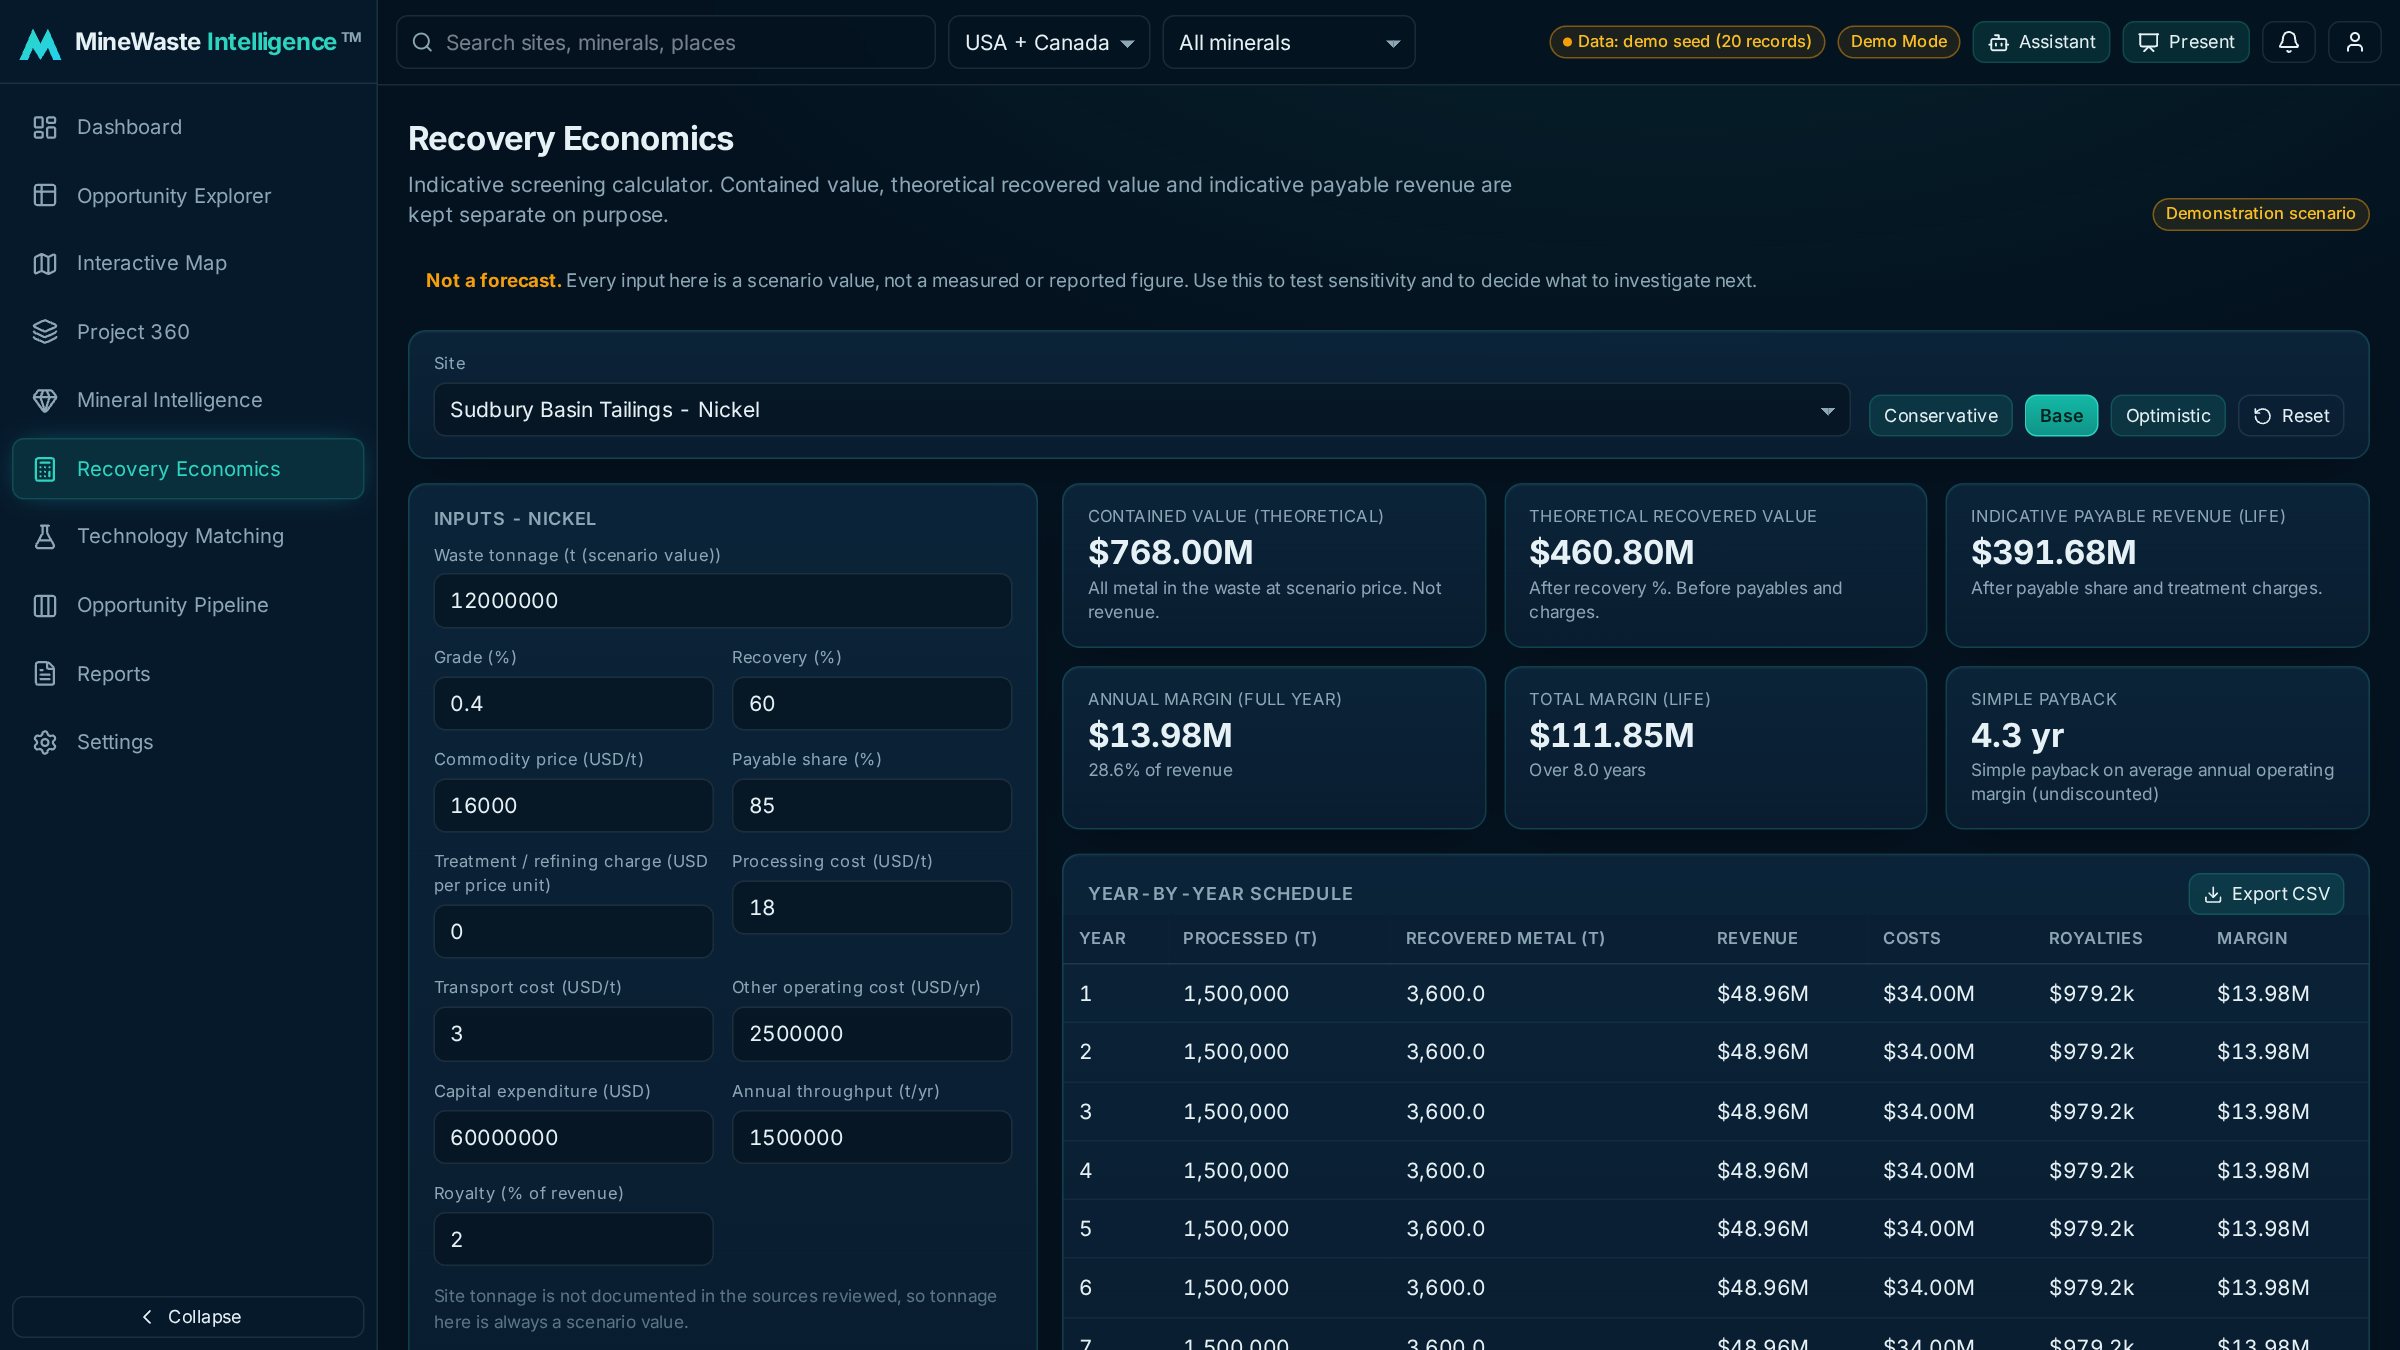Click the Theoretical Recovered Value $460.80M
Image resolution: width=2400 pixels, height=1350 pixels.
click(x=1611, y=552)
